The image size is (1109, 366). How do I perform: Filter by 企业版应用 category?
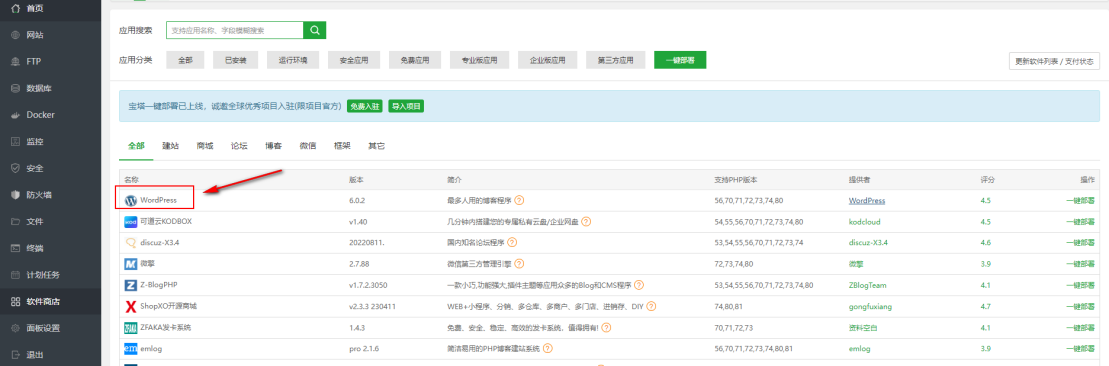pyautogui.click(x=547, y=60)
